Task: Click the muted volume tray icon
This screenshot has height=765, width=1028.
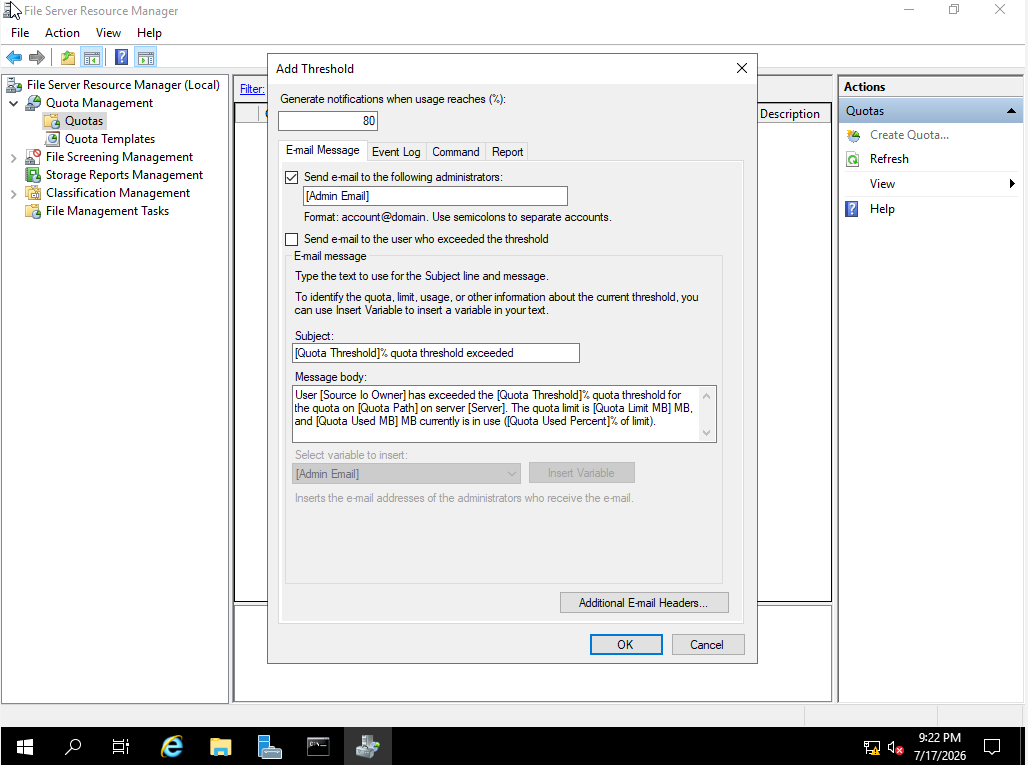Action: [895, 747]
